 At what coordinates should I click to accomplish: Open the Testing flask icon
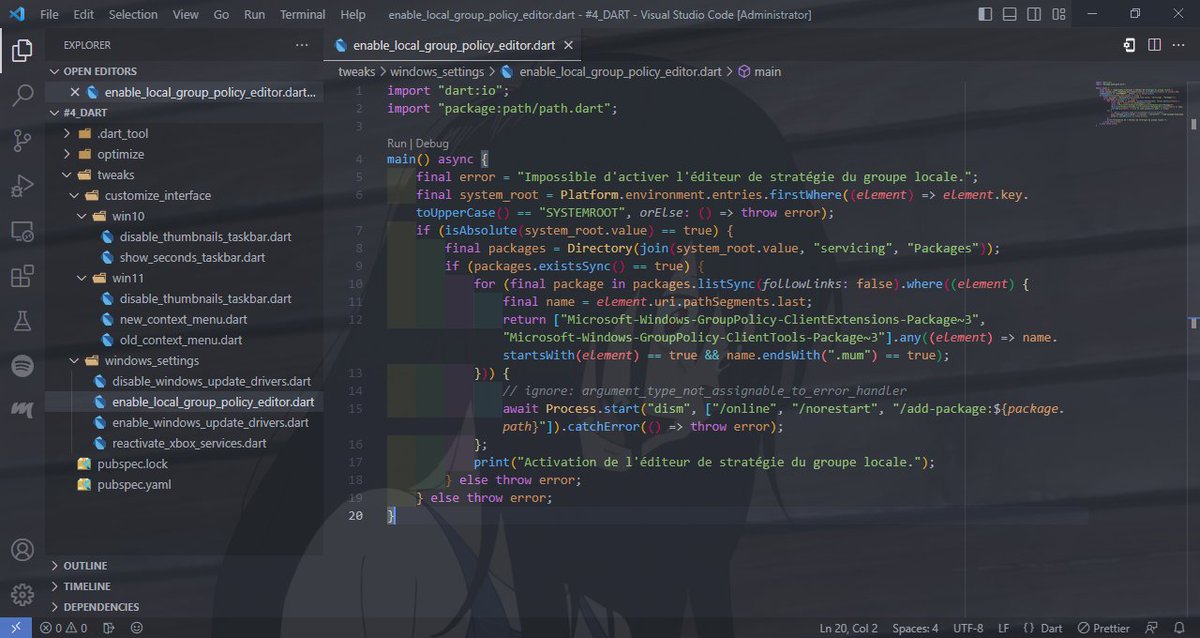coord(22,321)
